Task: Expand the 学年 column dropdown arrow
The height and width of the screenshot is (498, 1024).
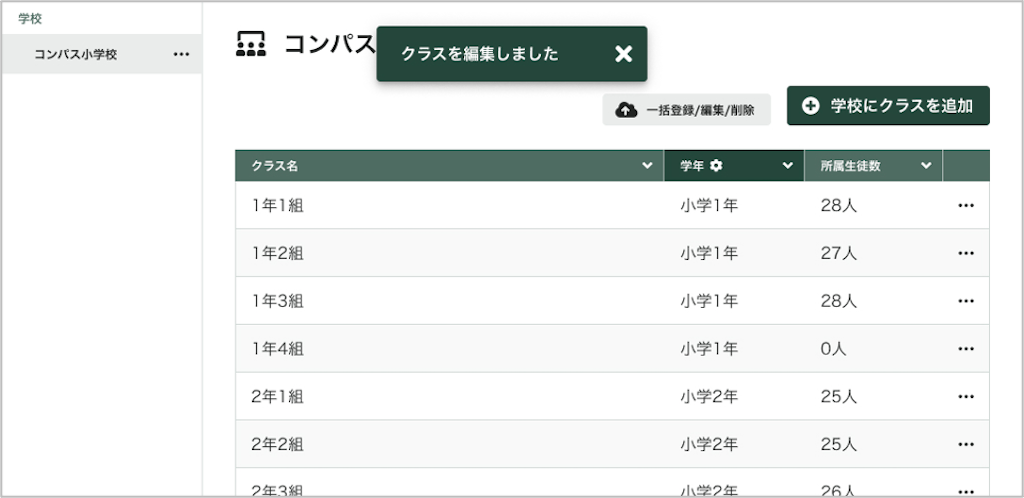Action: coord(788,166)
